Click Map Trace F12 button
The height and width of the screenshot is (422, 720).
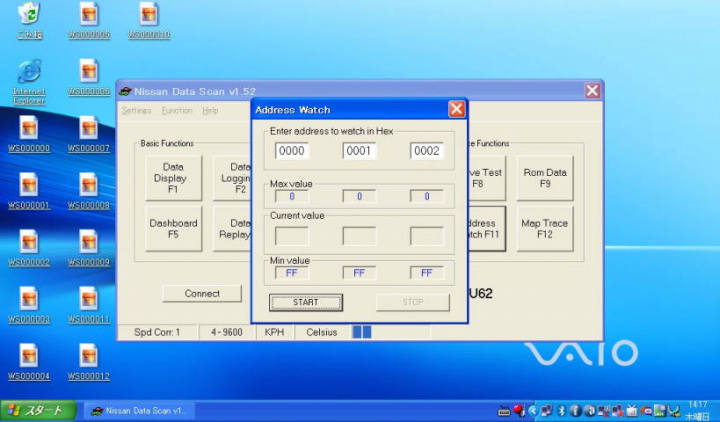coord(545,228)
